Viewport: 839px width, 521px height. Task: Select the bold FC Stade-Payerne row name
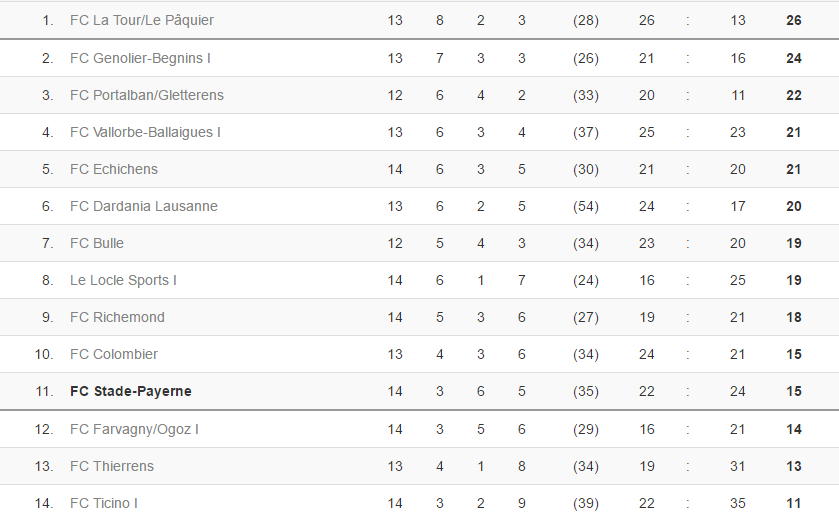[x=130, y=391]
